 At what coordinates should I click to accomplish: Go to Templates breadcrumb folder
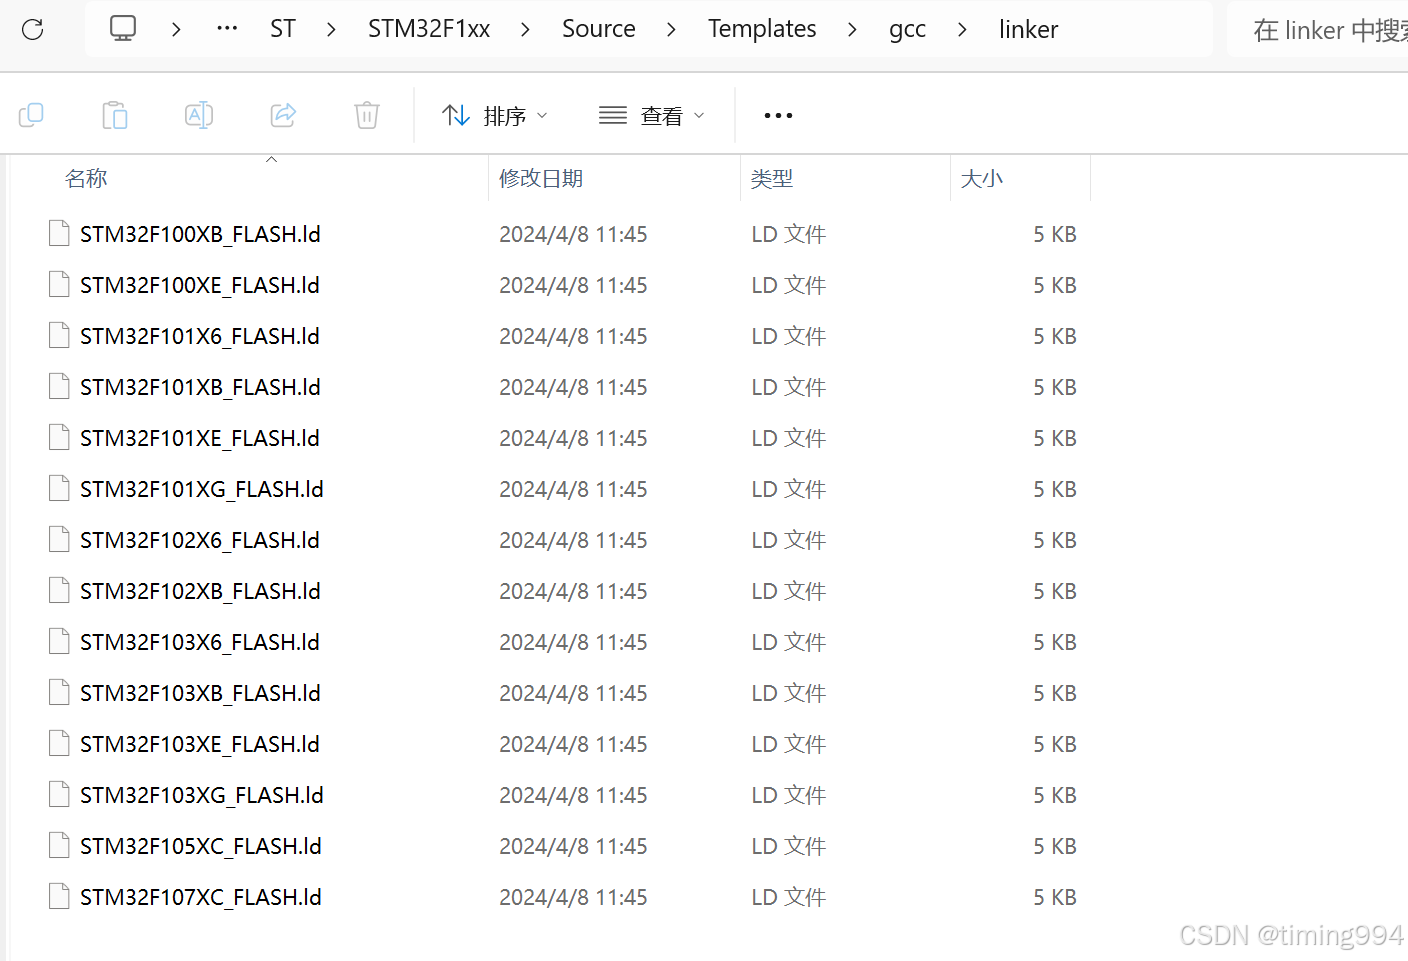tap(762, 29)
